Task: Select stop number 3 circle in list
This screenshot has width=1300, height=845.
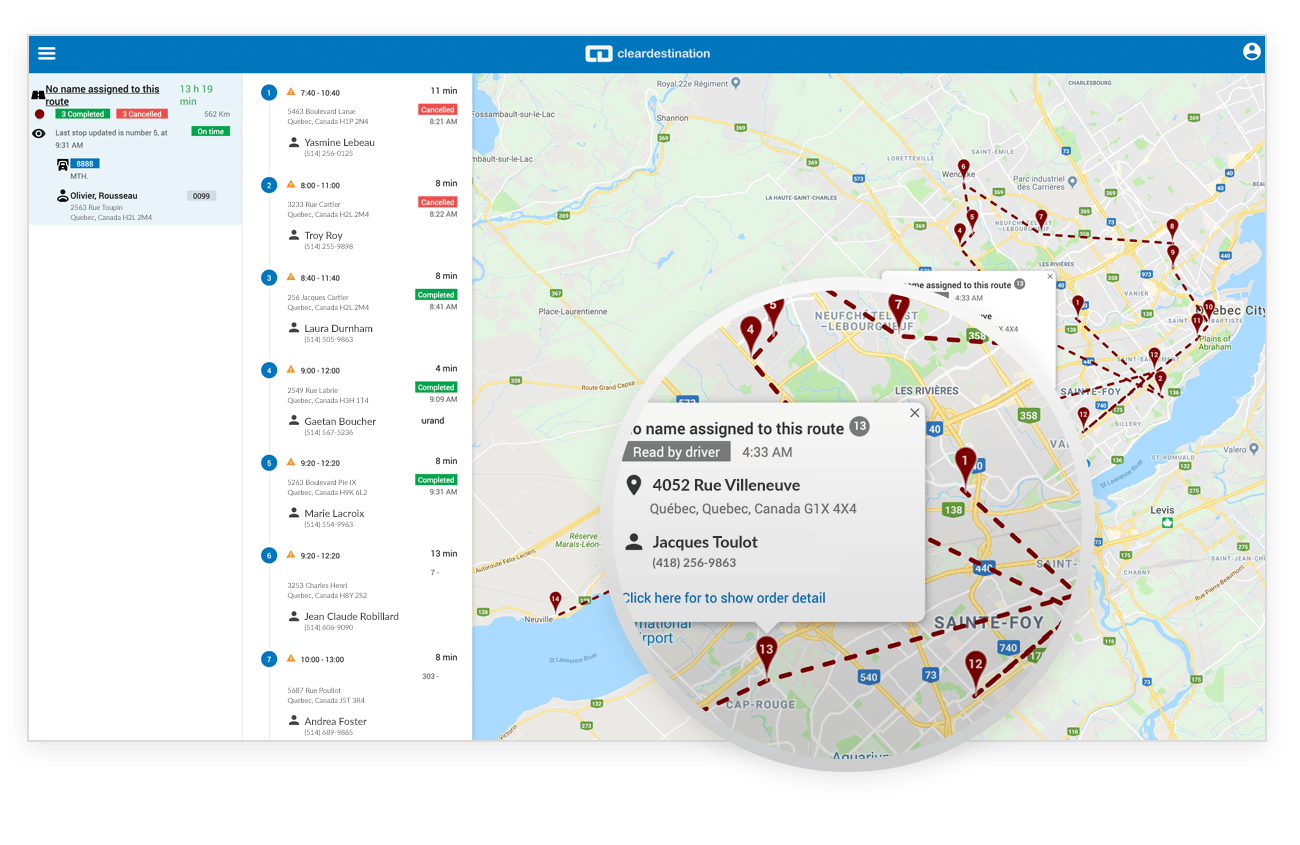Action: click(x=268, y=278)
